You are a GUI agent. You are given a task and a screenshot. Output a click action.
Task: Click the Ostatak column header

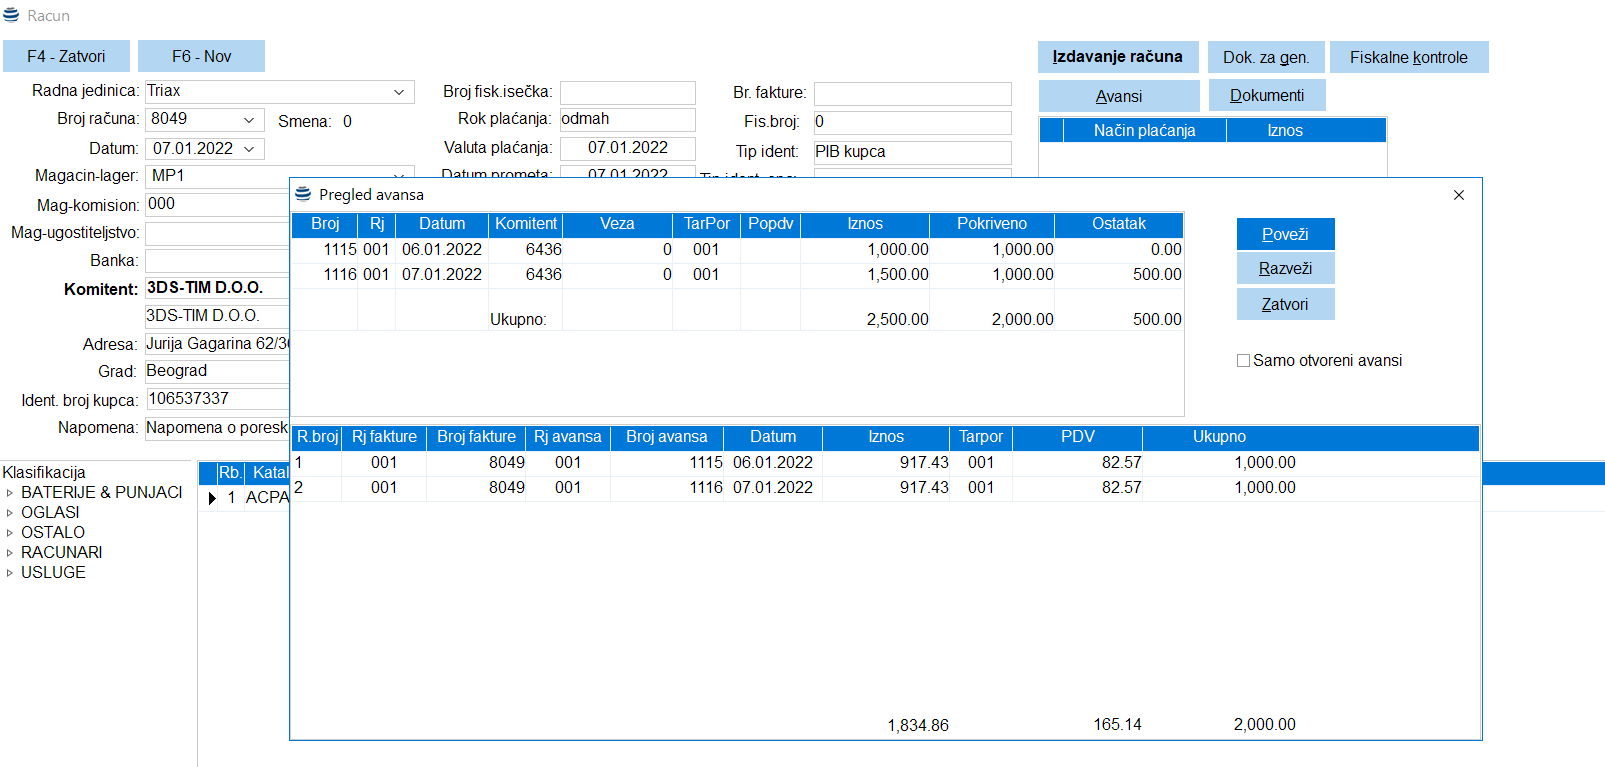pyautogui.click(x=1118, y=224)
